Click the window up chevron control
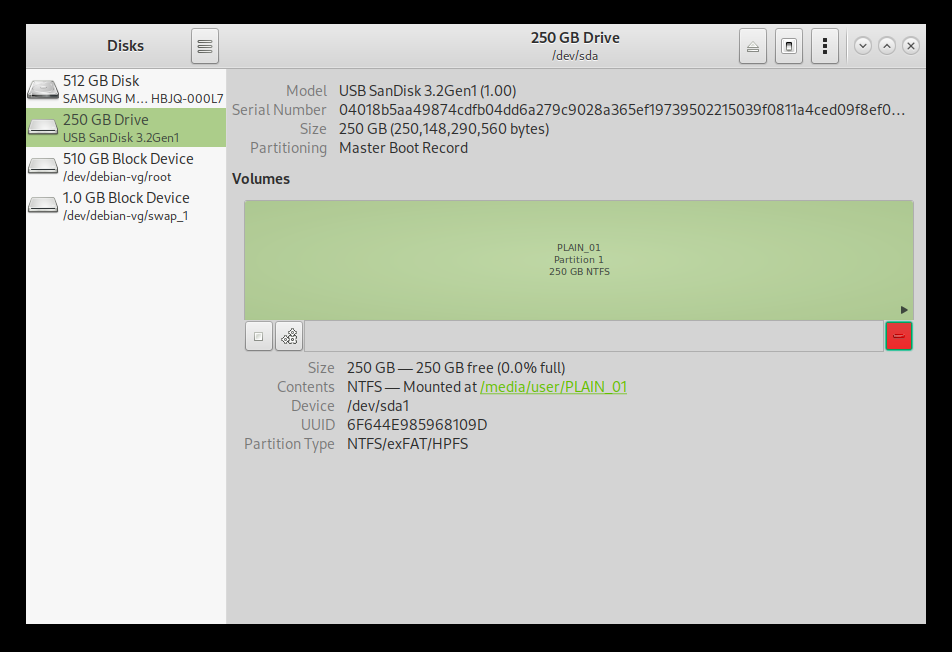This screenshot has width=952, height=652. click(887, 46)
